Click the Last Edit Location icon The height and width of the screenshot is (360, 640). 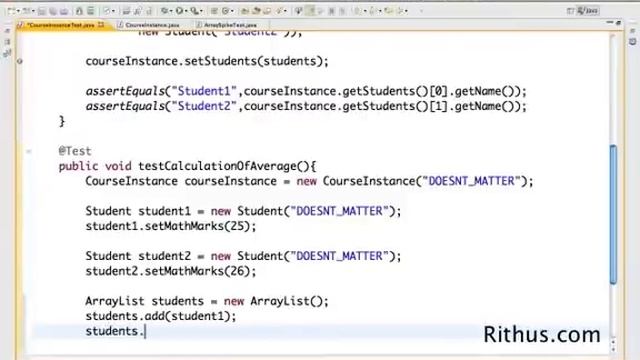[x=389, y=11]
